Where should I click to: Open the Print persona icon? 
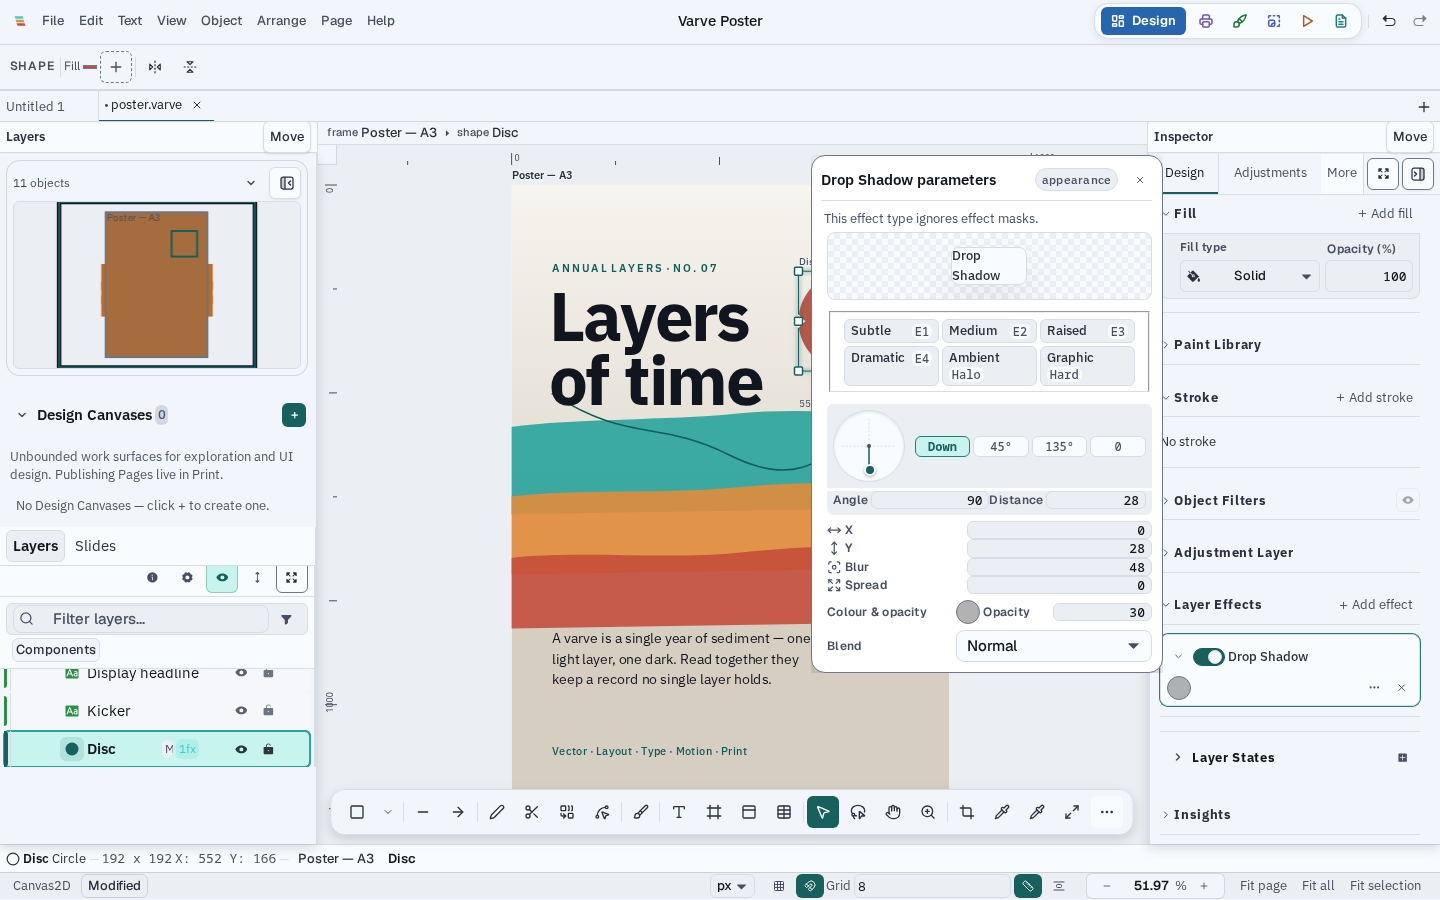[x=1206, y=21]
